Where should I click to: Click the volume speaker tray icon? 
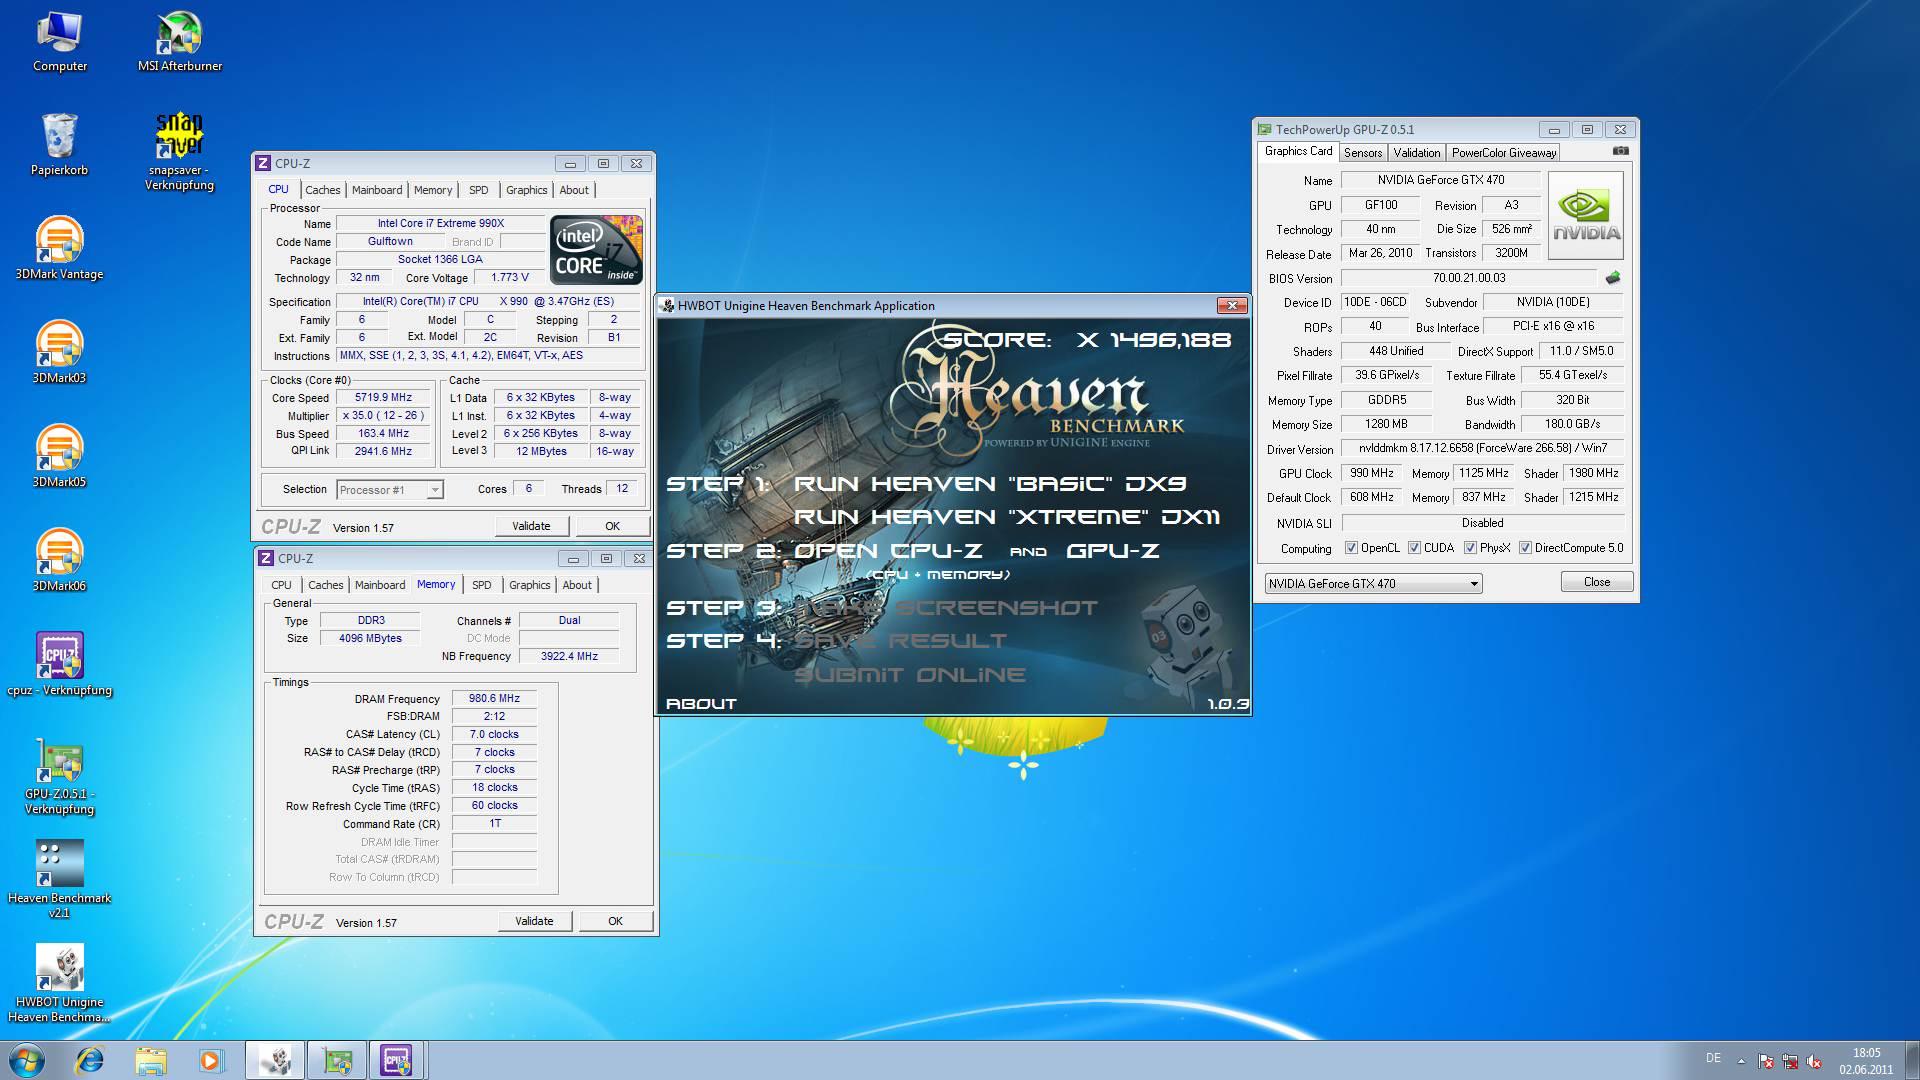click(1814, 1061)
